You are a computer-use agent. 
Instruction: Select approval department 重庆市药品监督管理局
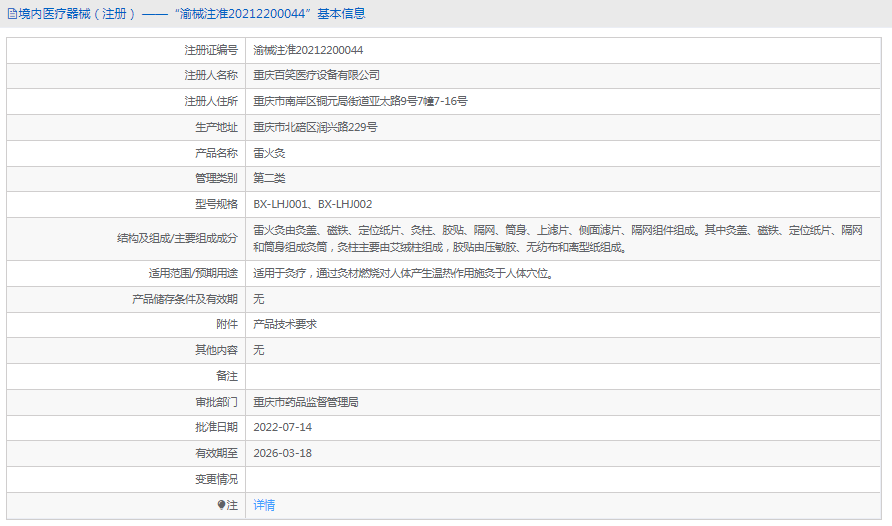coord(305,402)
